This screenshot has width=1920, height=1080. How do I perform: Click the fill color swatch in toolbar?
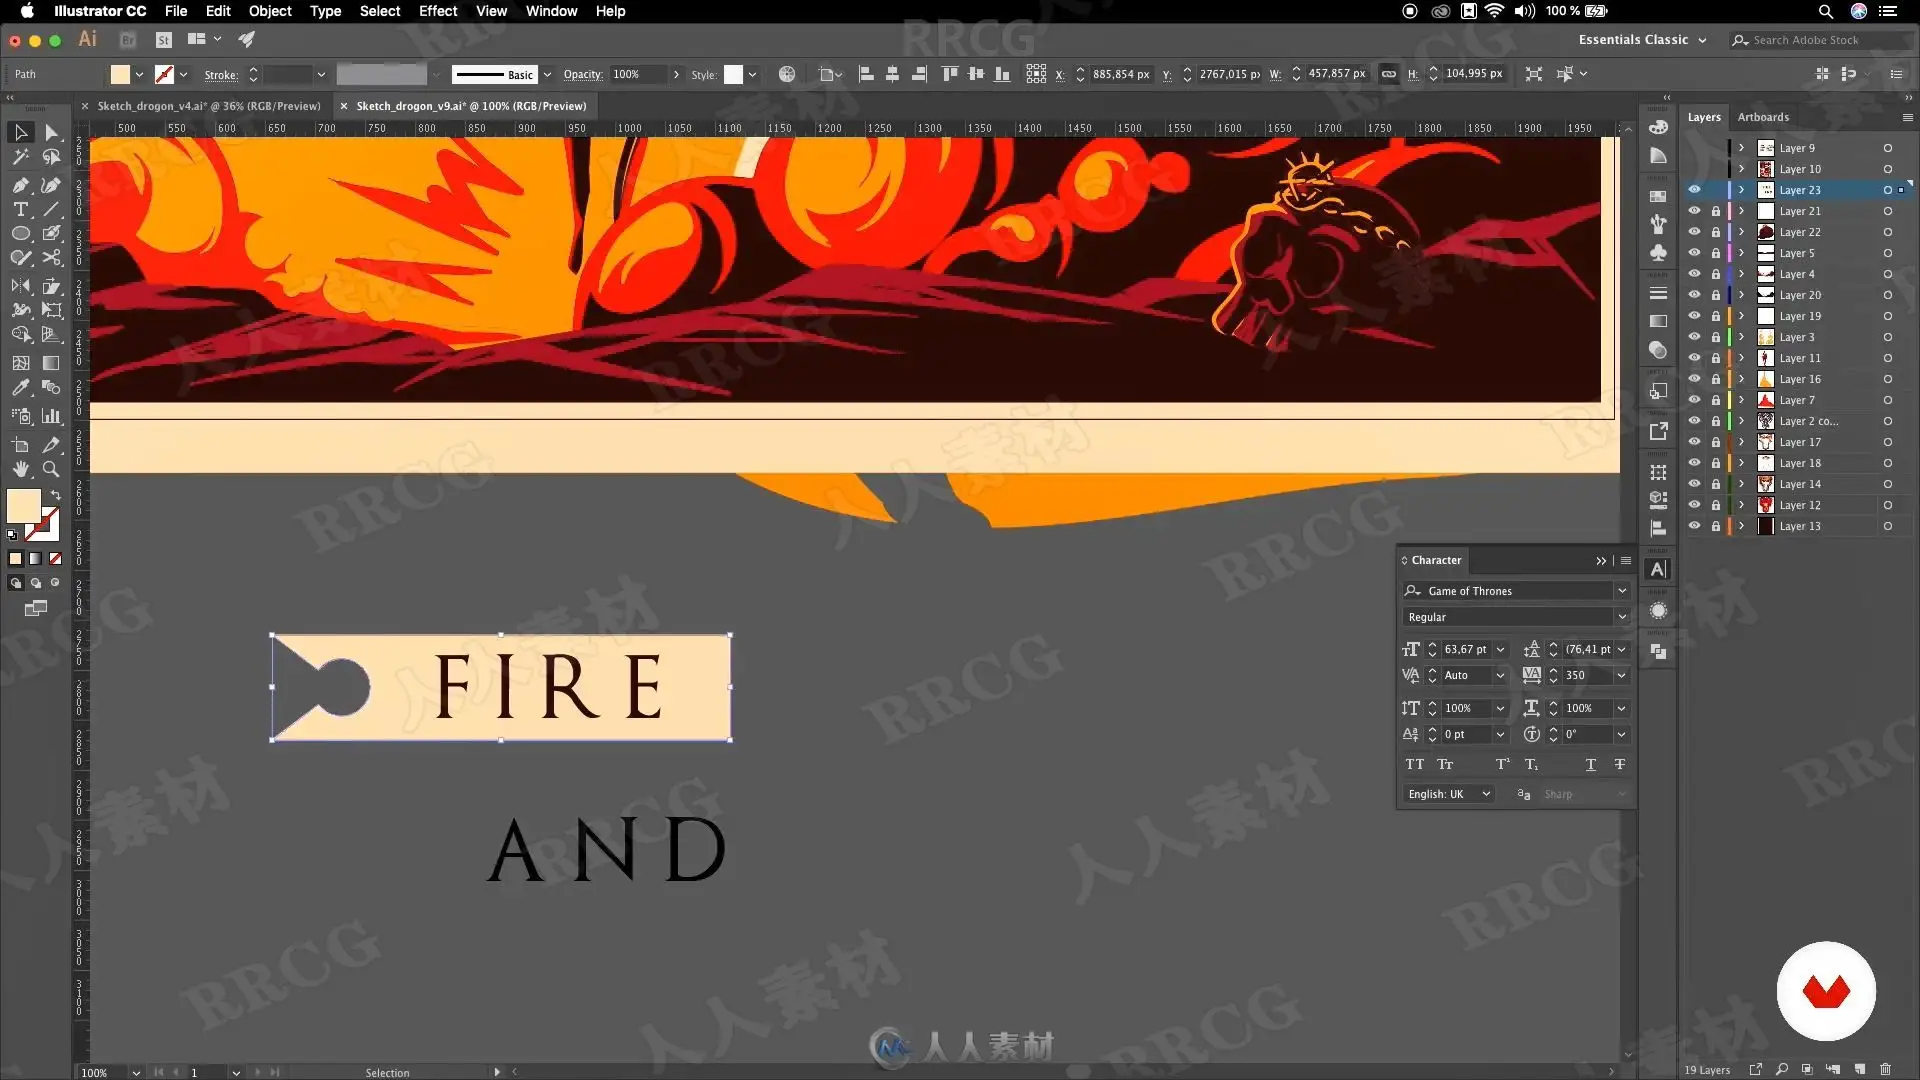pyautogui.click(x=23, y=506)
